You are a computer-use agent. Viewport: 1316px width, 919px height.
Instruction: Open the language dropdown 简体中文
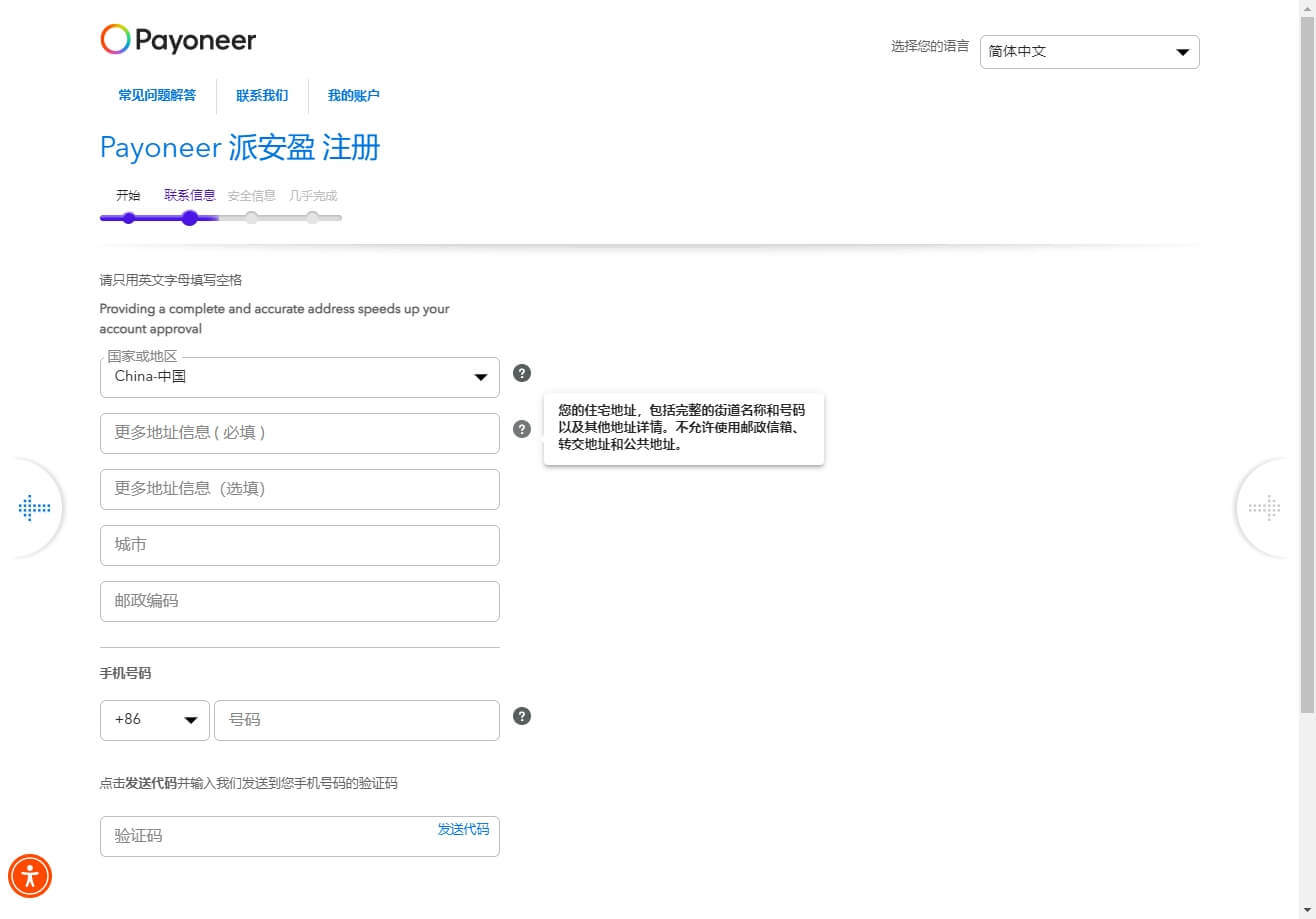[x=1090, y=52]
